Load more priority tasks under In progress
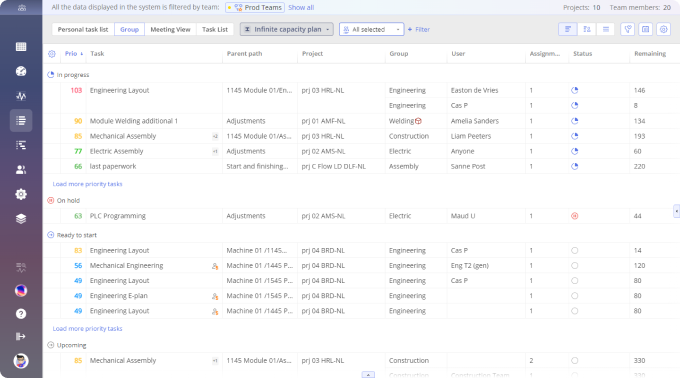 (88, 184)
